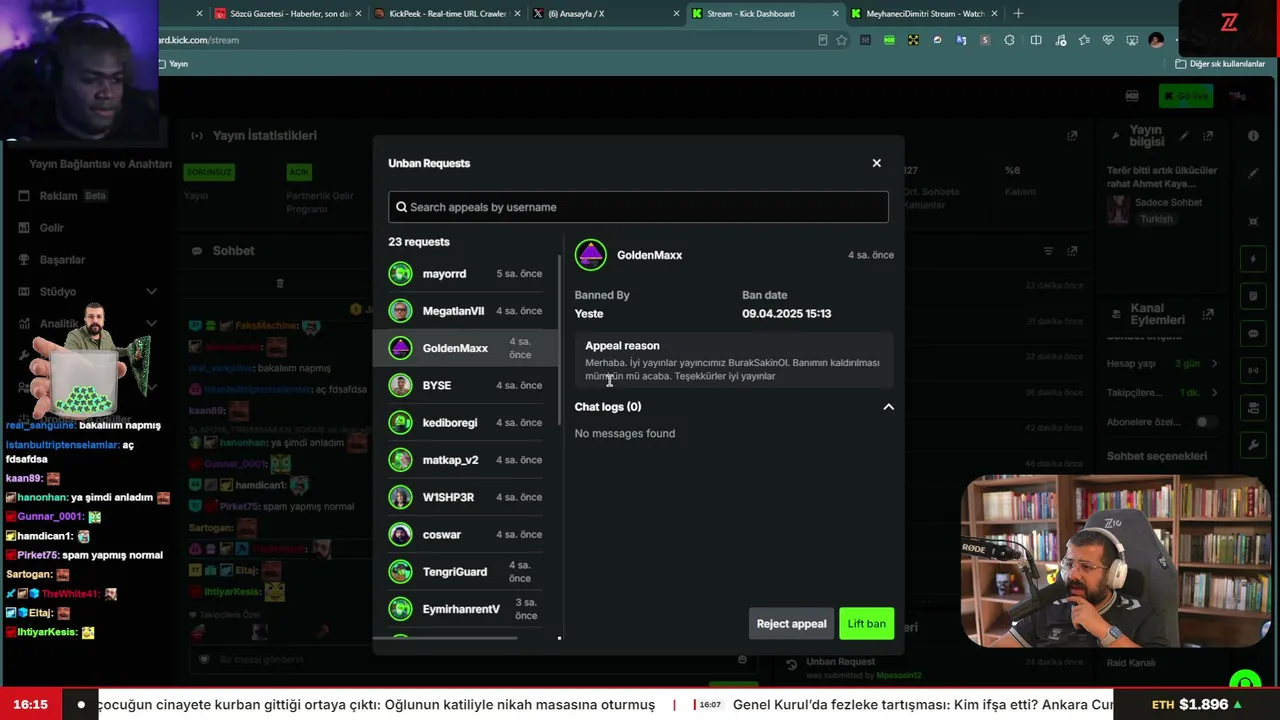Open activity feed filter icon
Viewport: 1280px width, 720px height.
click(1048, 251)
